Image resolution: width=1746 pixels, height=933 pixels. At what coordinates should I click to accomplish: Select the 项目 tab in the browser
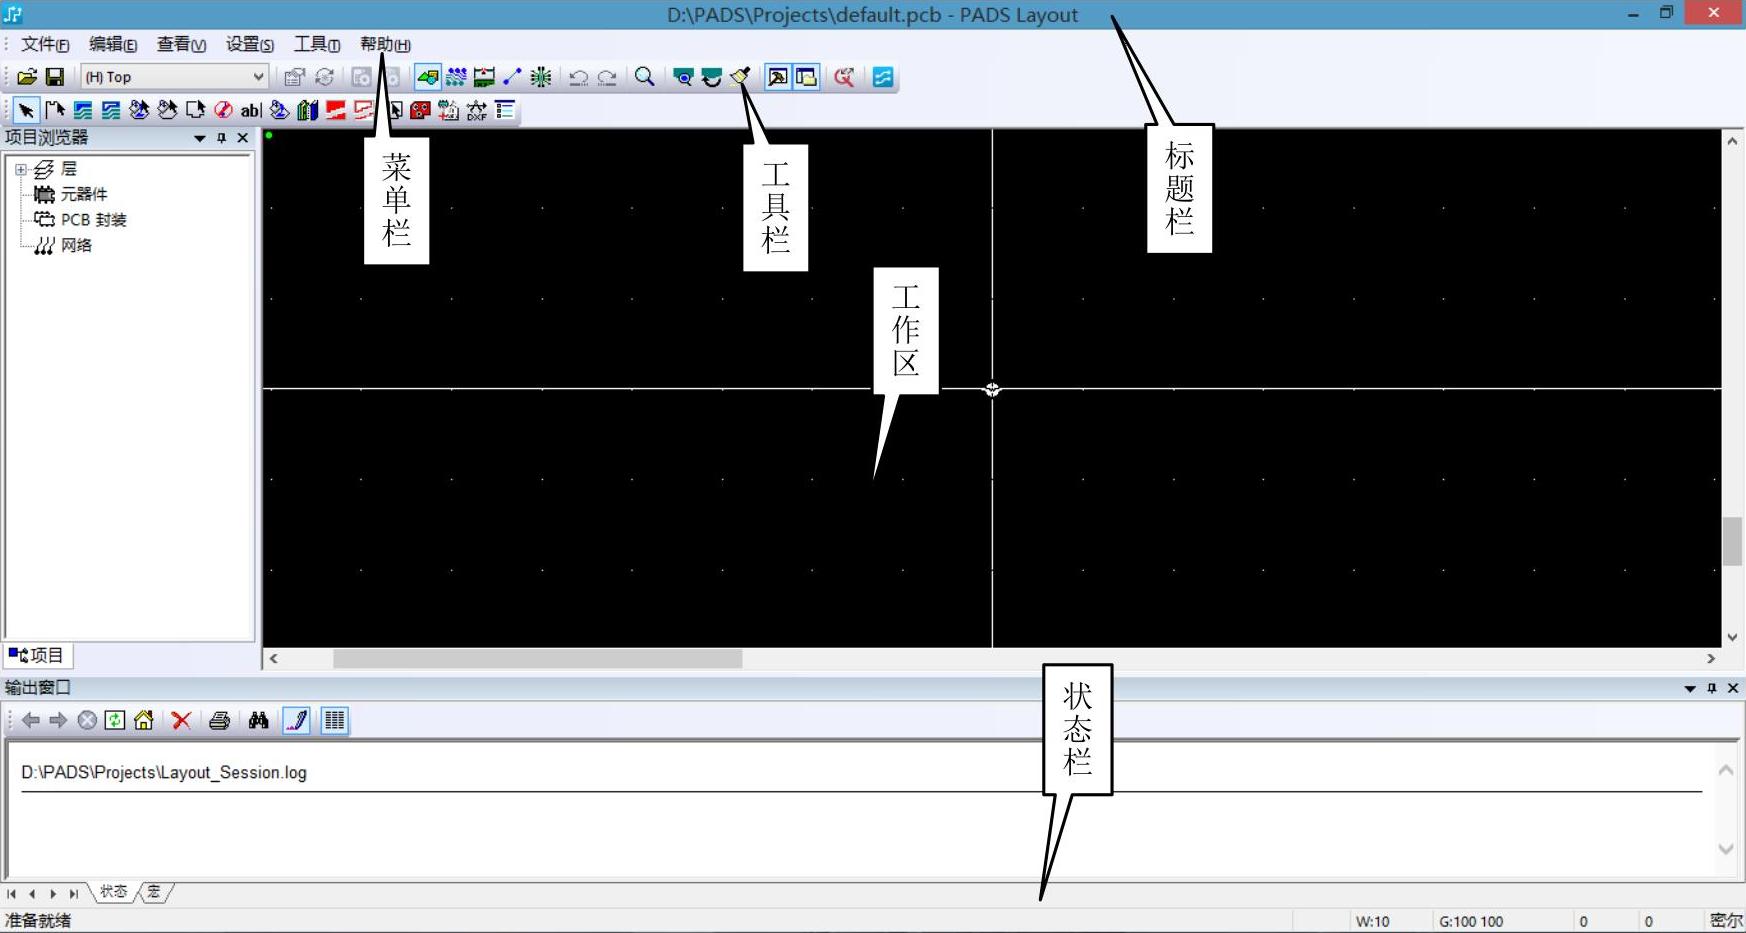(38, 655)
